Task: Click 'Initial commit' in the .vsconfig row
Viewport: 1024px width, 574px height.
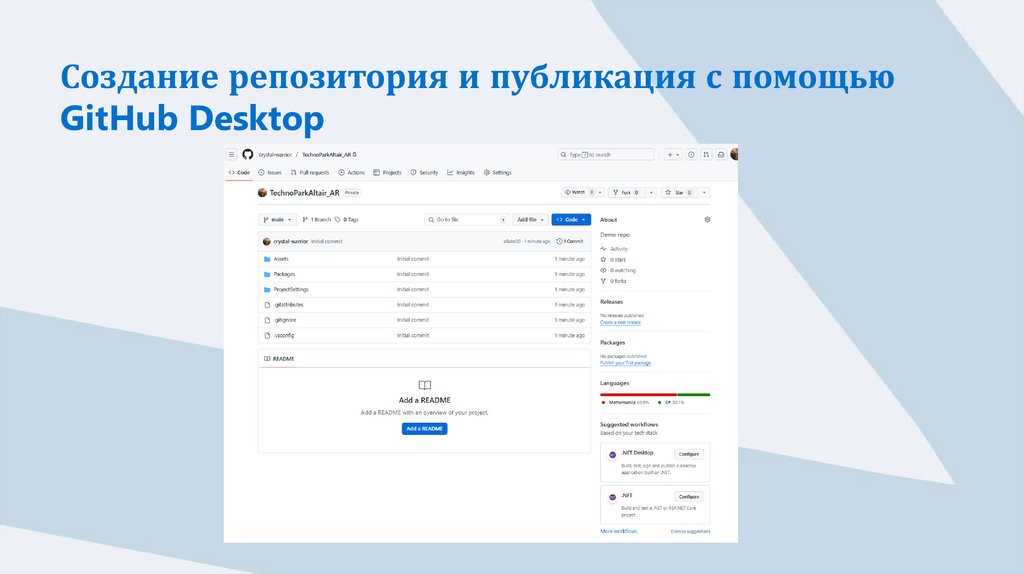Action: click(413, 335)
